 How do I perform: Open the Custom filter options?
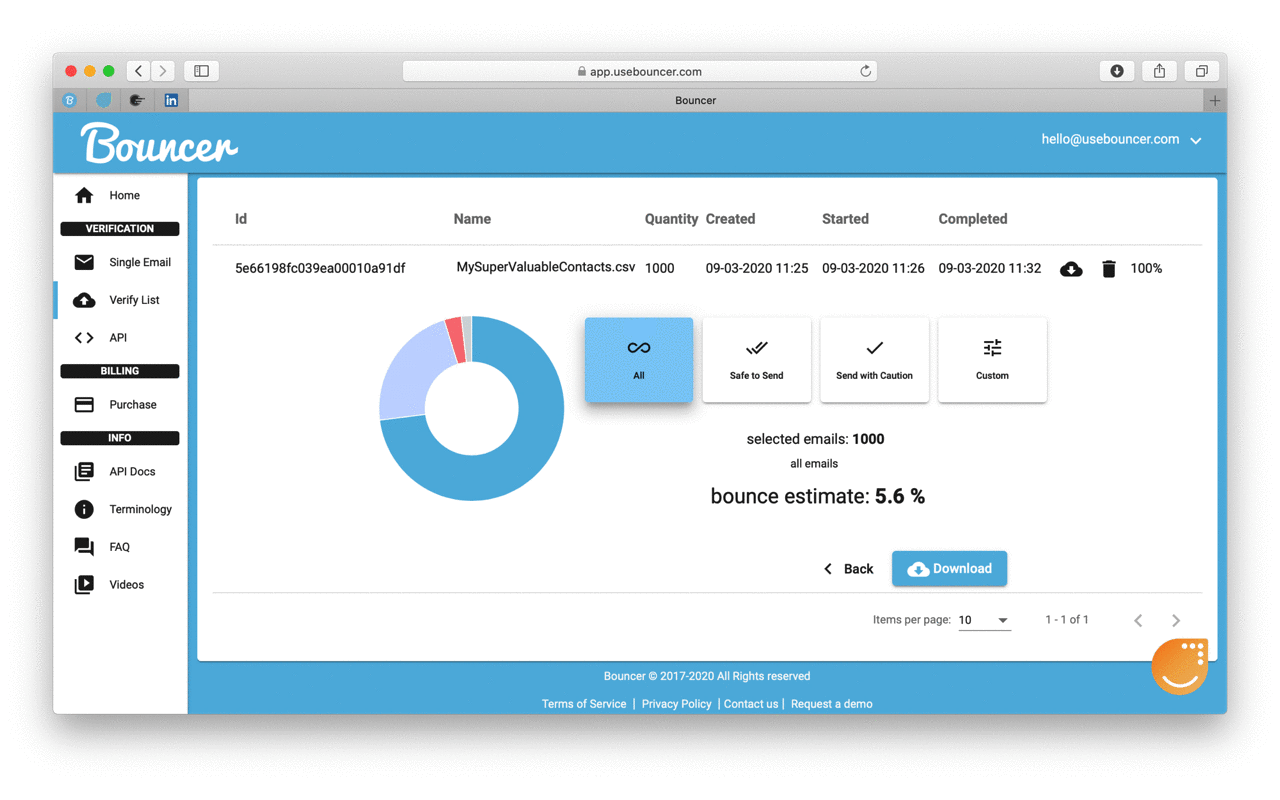point(992,358)
